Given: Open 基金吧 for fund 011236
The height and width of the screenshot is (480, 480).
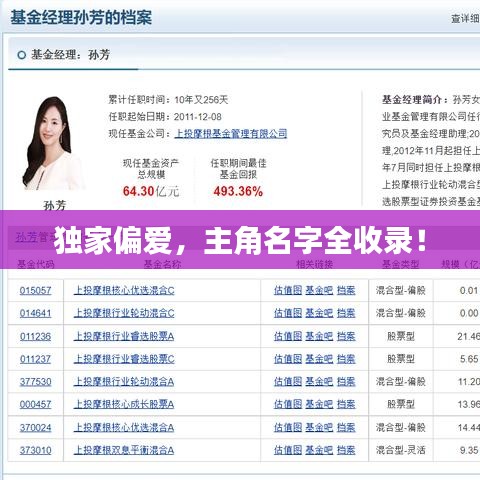Looking at the screenshot, I should click(x=319, y=336).
